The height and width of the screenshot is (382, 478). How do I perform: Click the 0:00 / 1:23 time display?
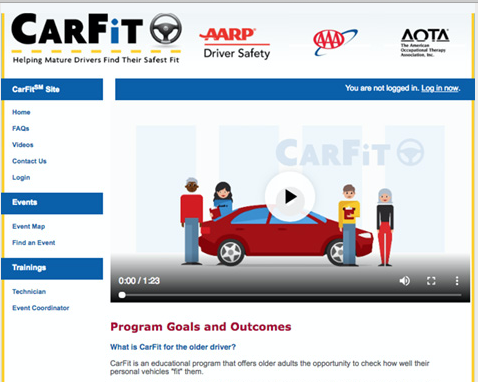[x=139, y=281]
